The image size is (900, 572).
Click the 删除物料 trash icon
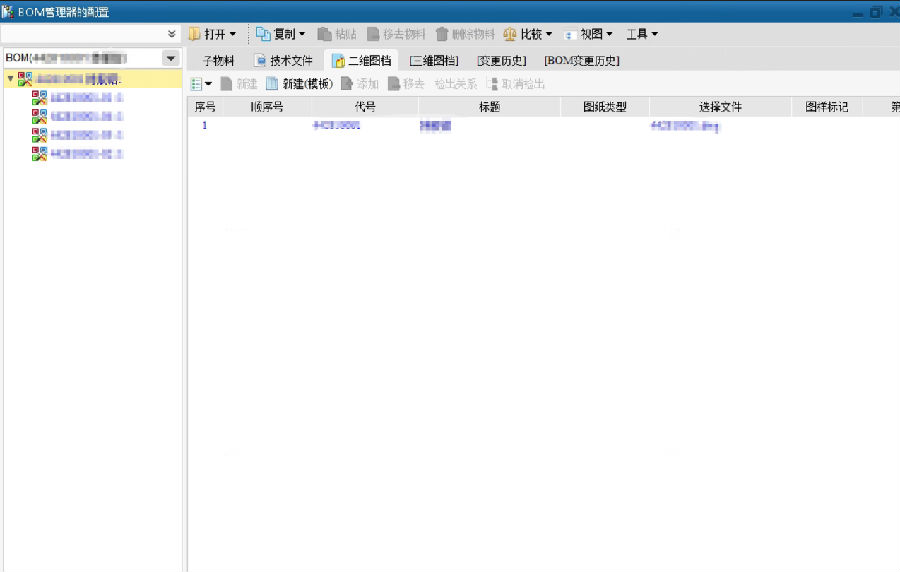coord(442,34)
